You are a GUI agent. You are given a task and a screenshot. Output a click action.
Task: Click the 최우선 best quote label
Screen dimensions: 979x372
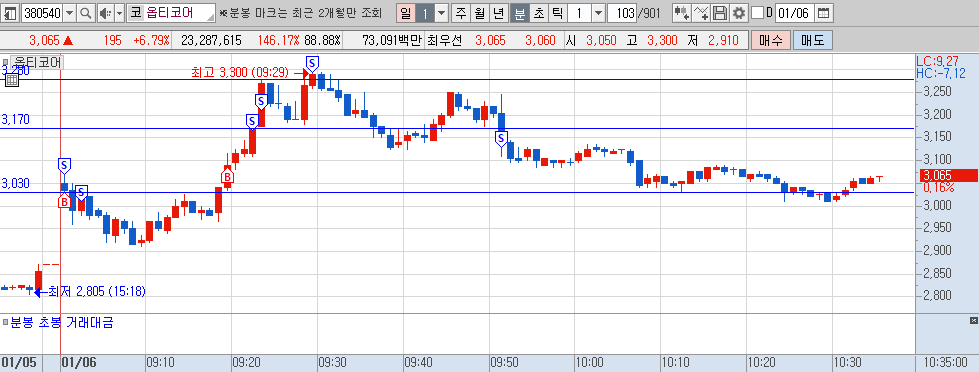446,41
